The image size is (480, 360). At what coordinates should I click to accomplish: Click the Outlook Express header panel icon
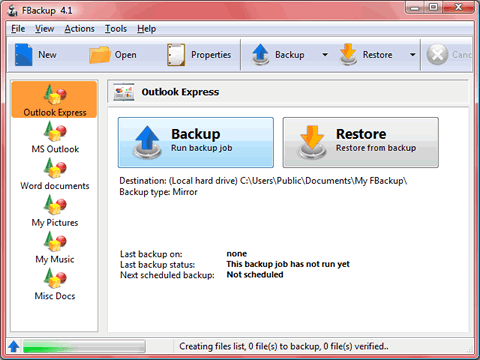tap(124, 92)
